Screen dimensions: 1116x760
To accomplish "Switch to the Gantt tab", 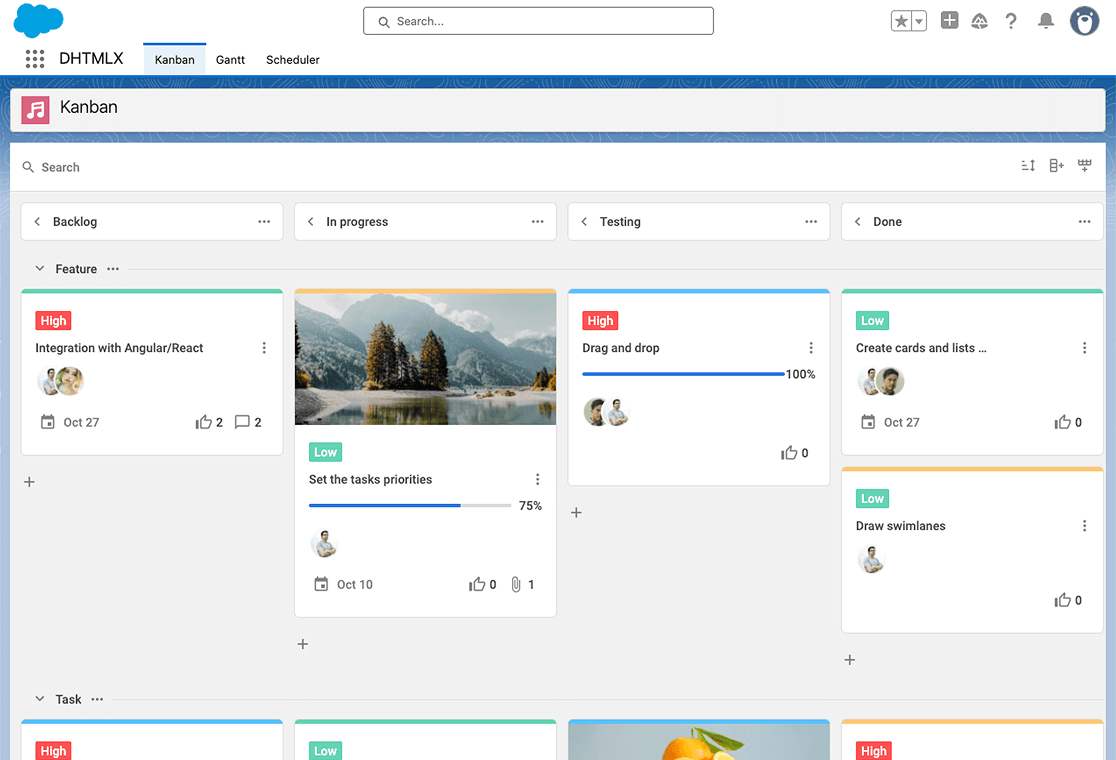I will click(x=230, y=60).
